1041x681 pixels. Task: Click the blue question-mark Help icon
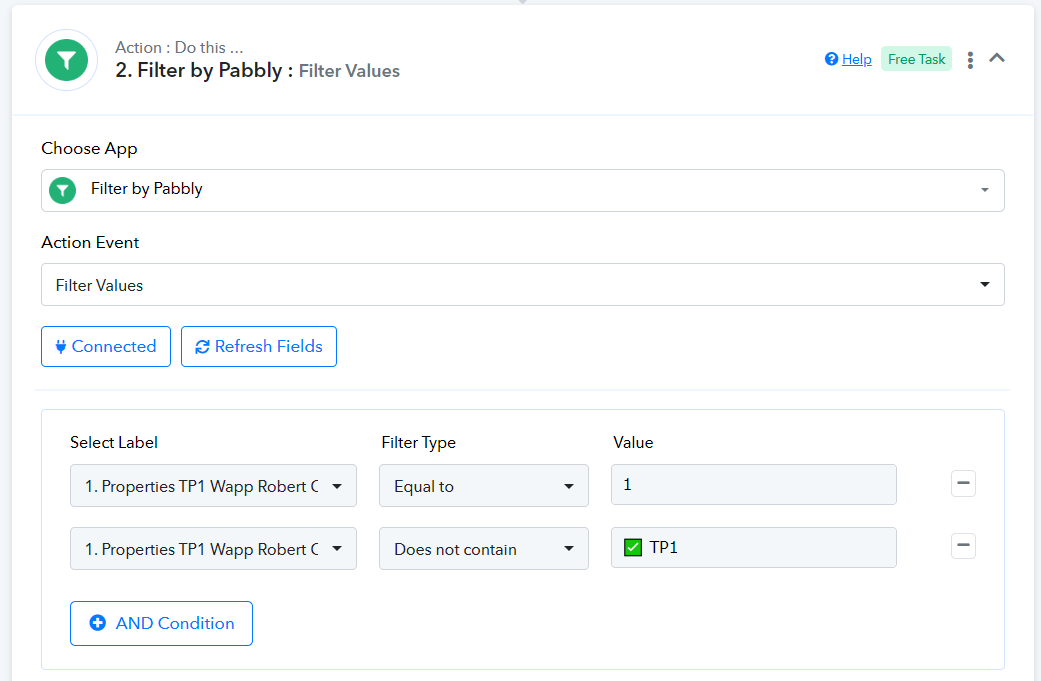[x=831, y=59]
